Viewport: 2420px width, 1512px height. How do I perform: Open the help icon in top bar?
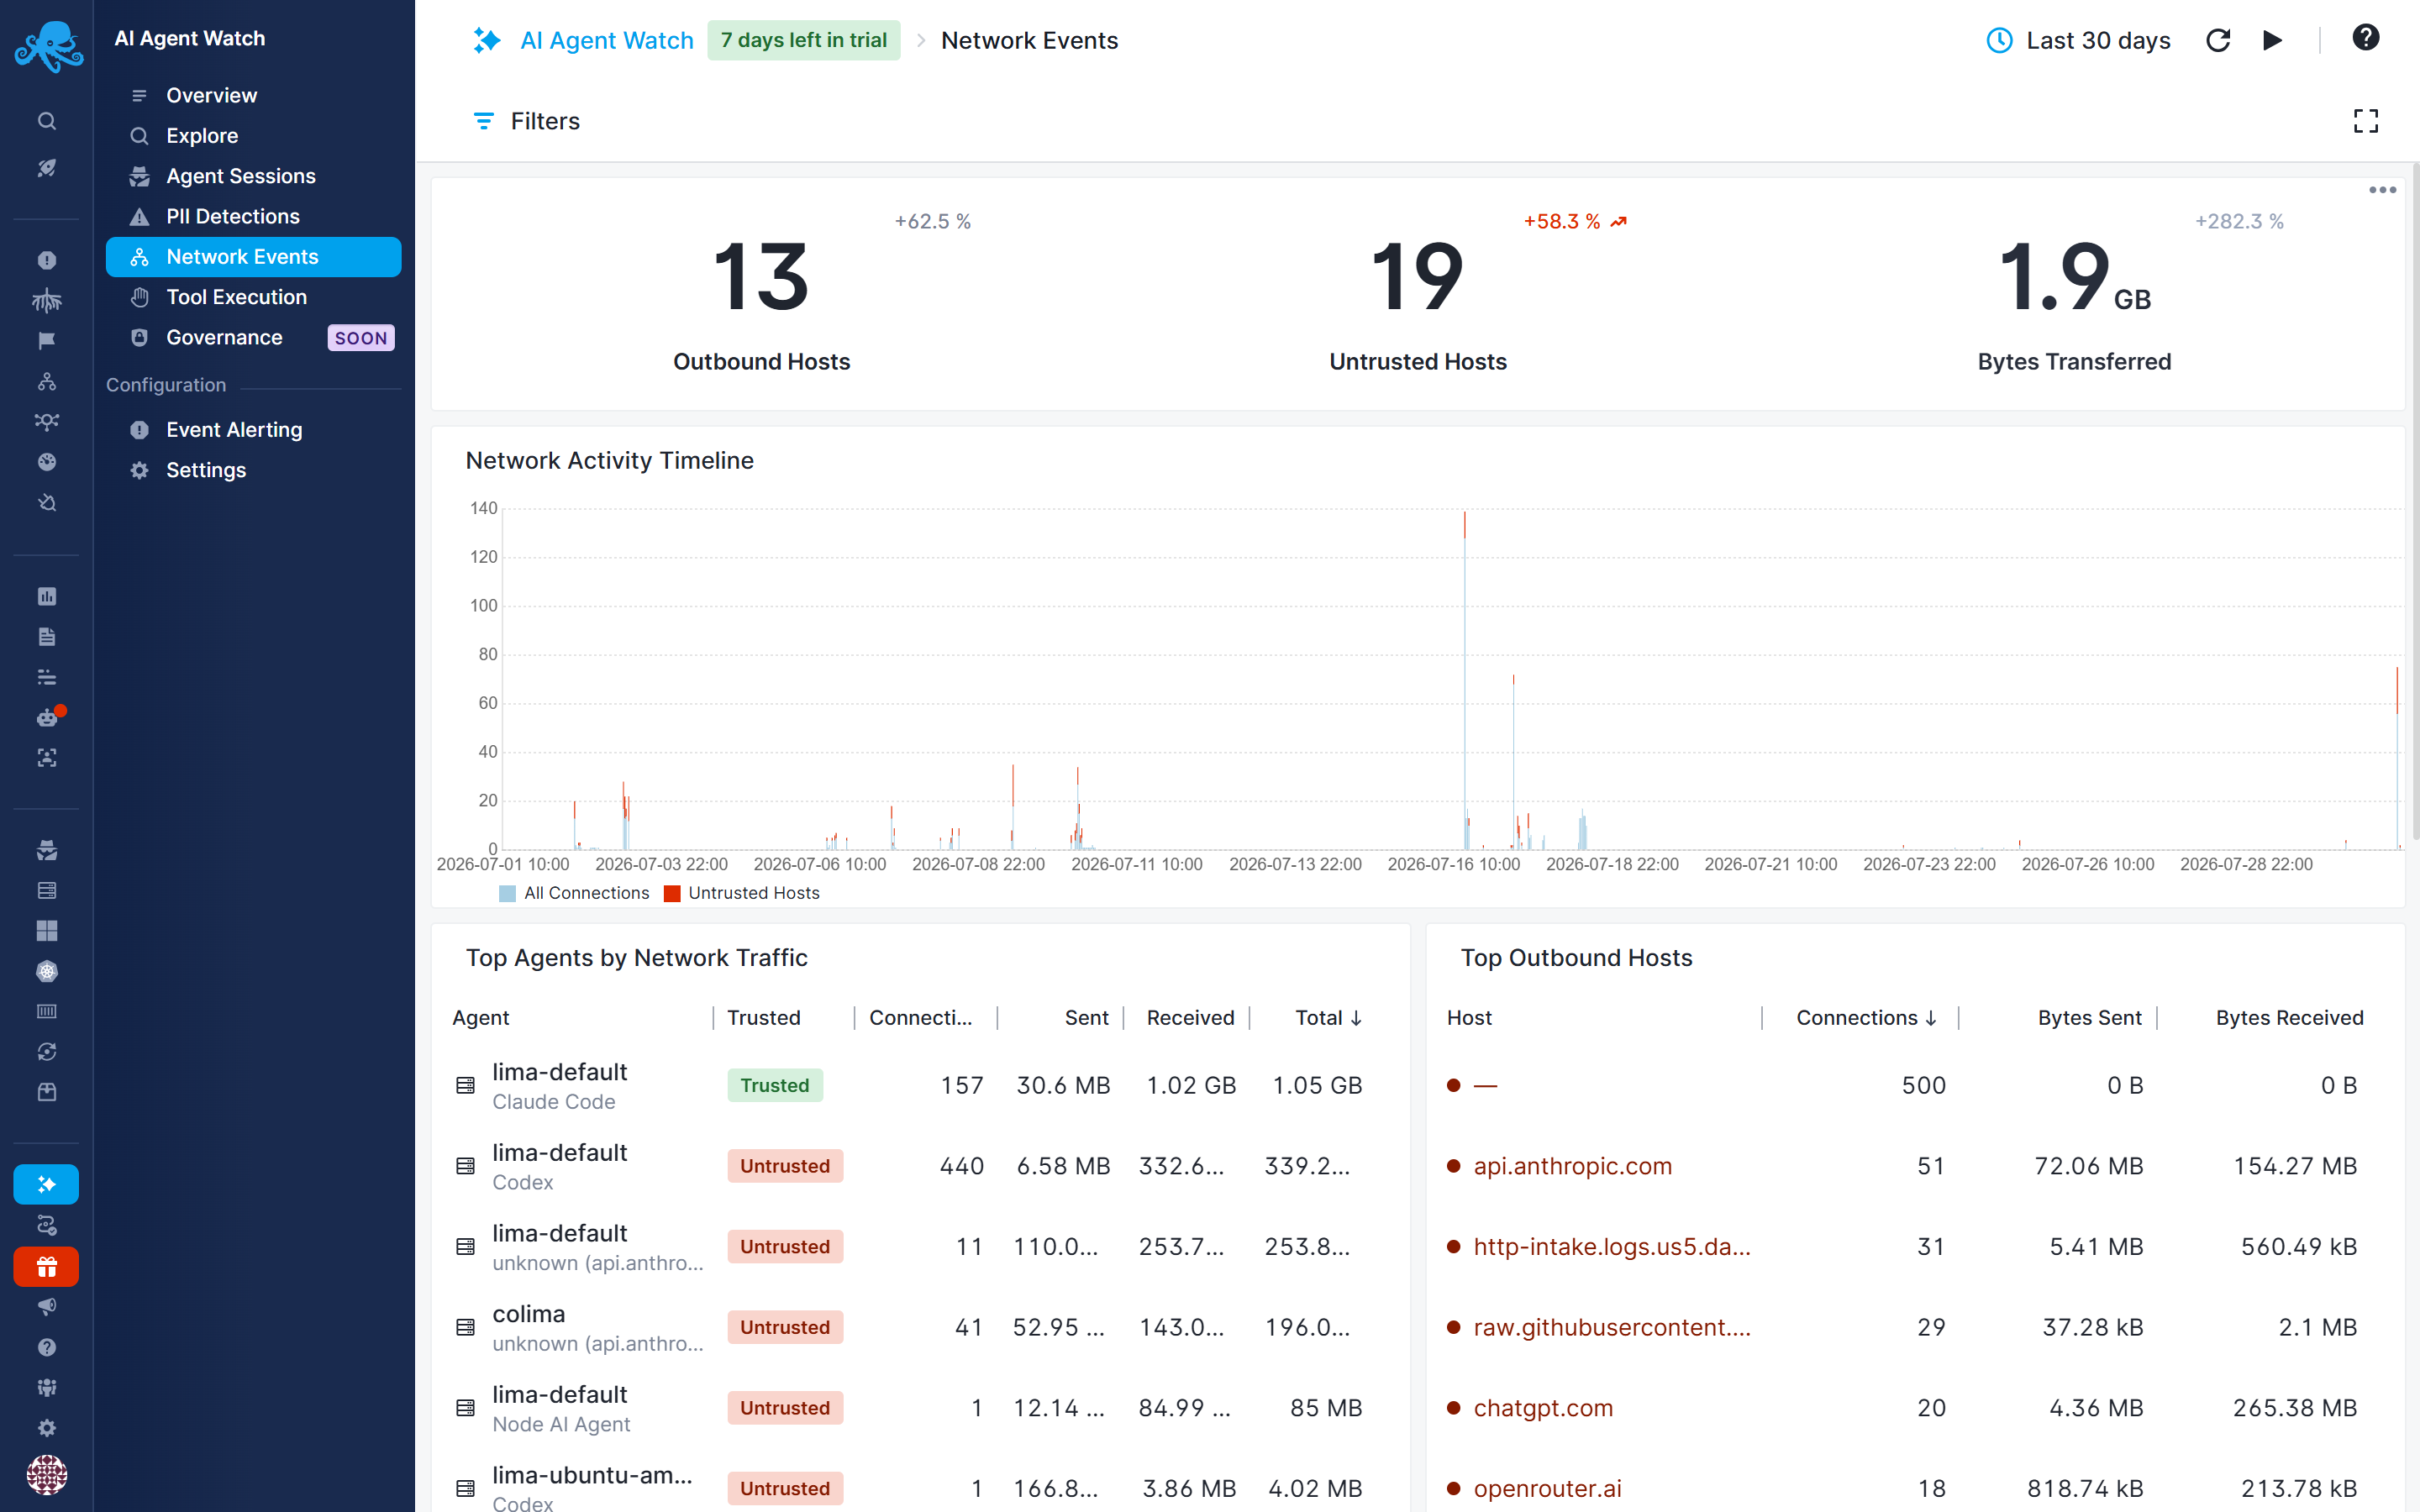(2365, 38)
